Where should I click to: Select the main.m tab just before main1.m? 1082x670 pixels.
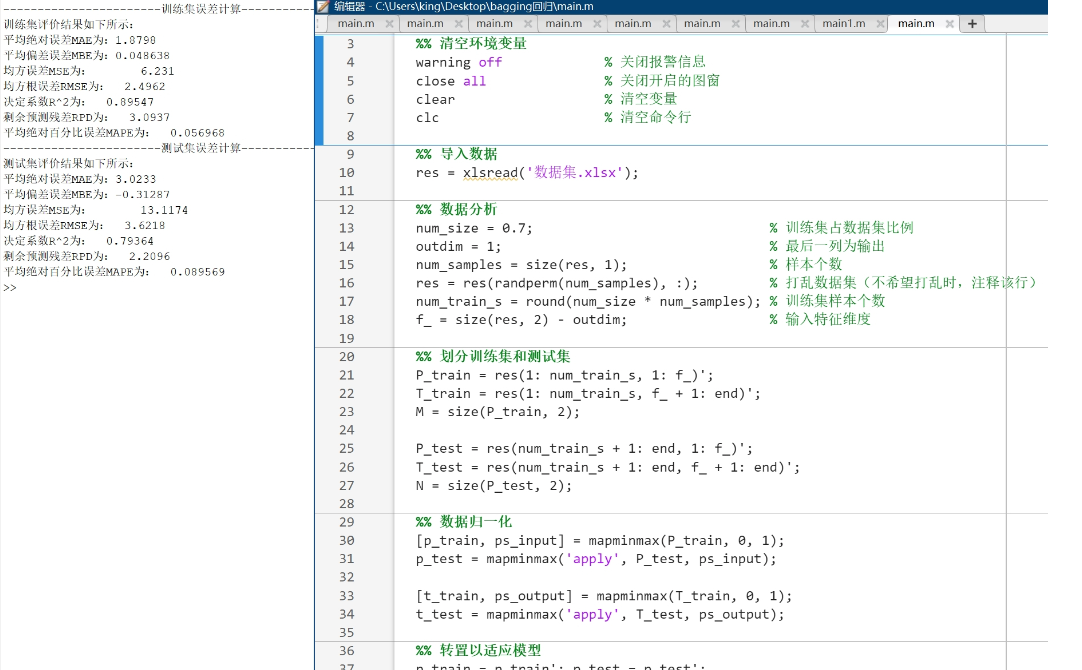tap(771, 23)
